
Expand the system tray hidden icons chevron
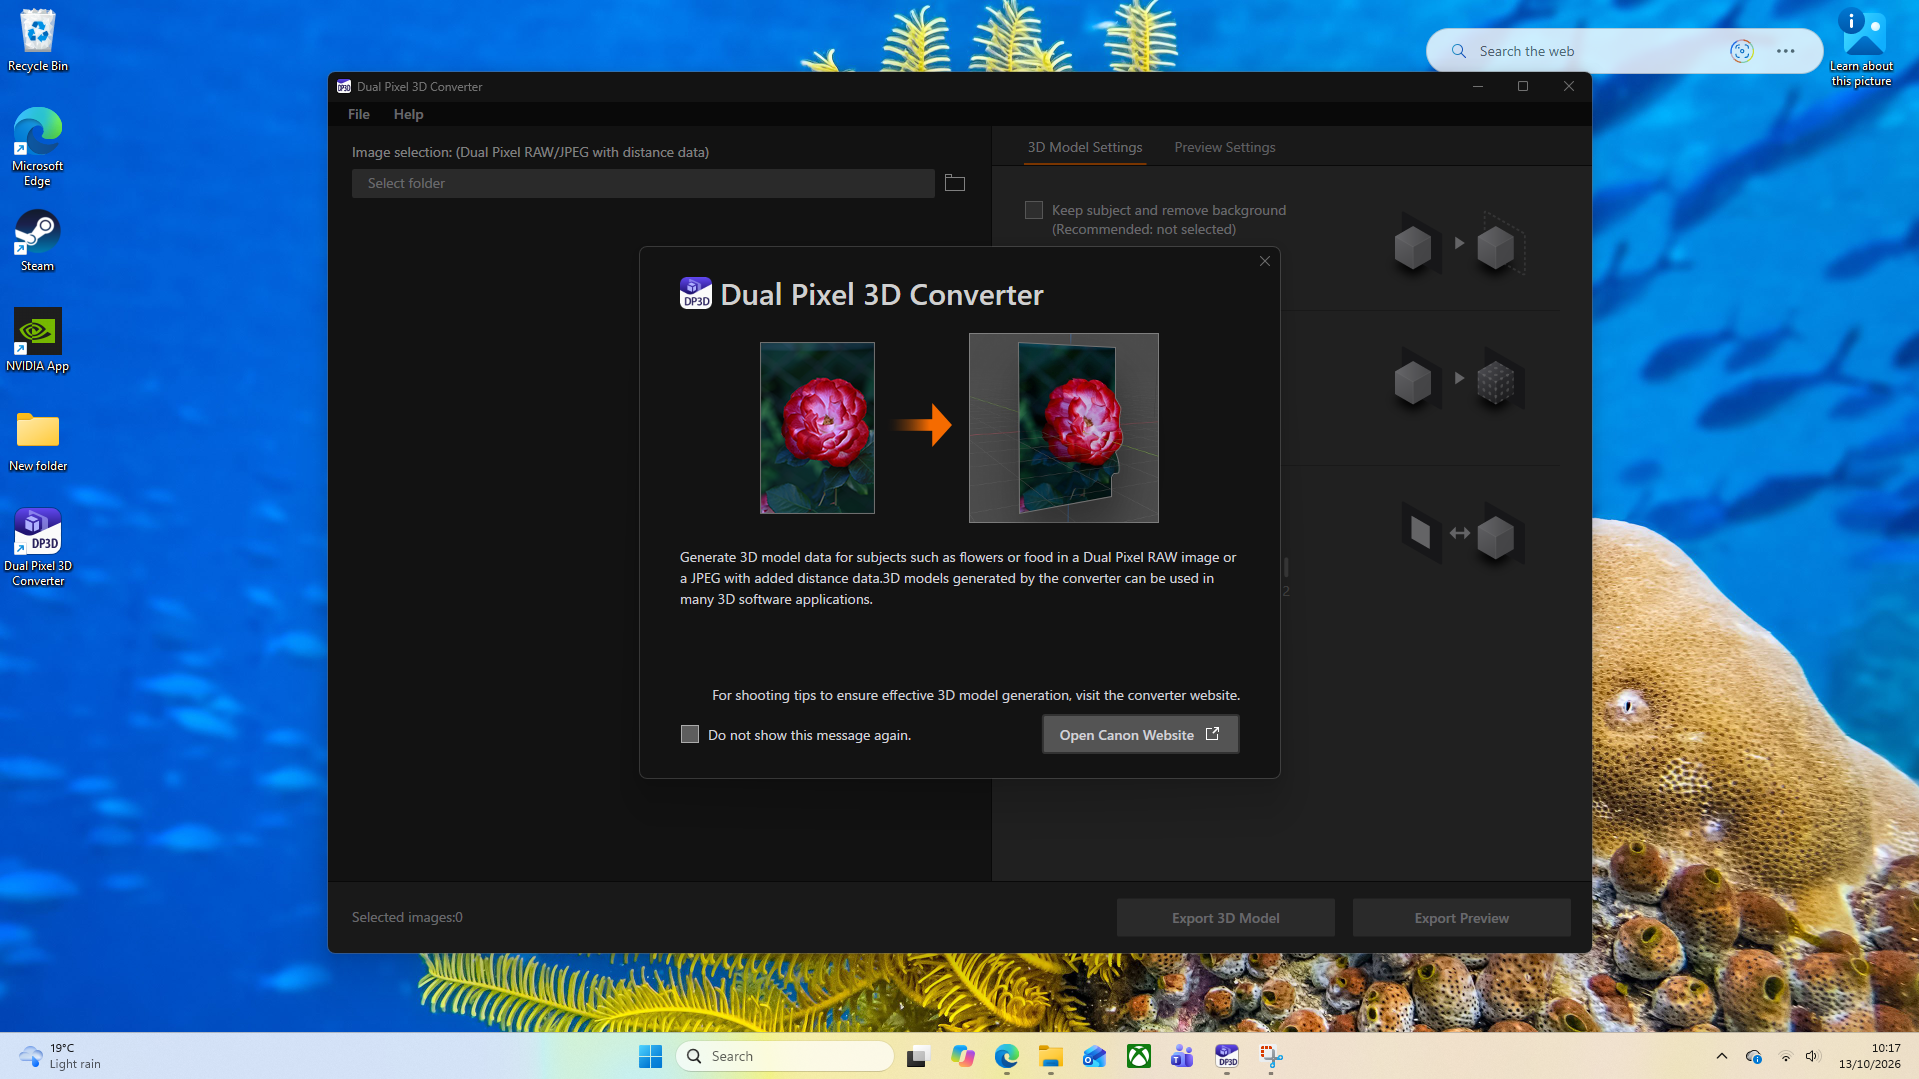(x=1721, y=1056)
